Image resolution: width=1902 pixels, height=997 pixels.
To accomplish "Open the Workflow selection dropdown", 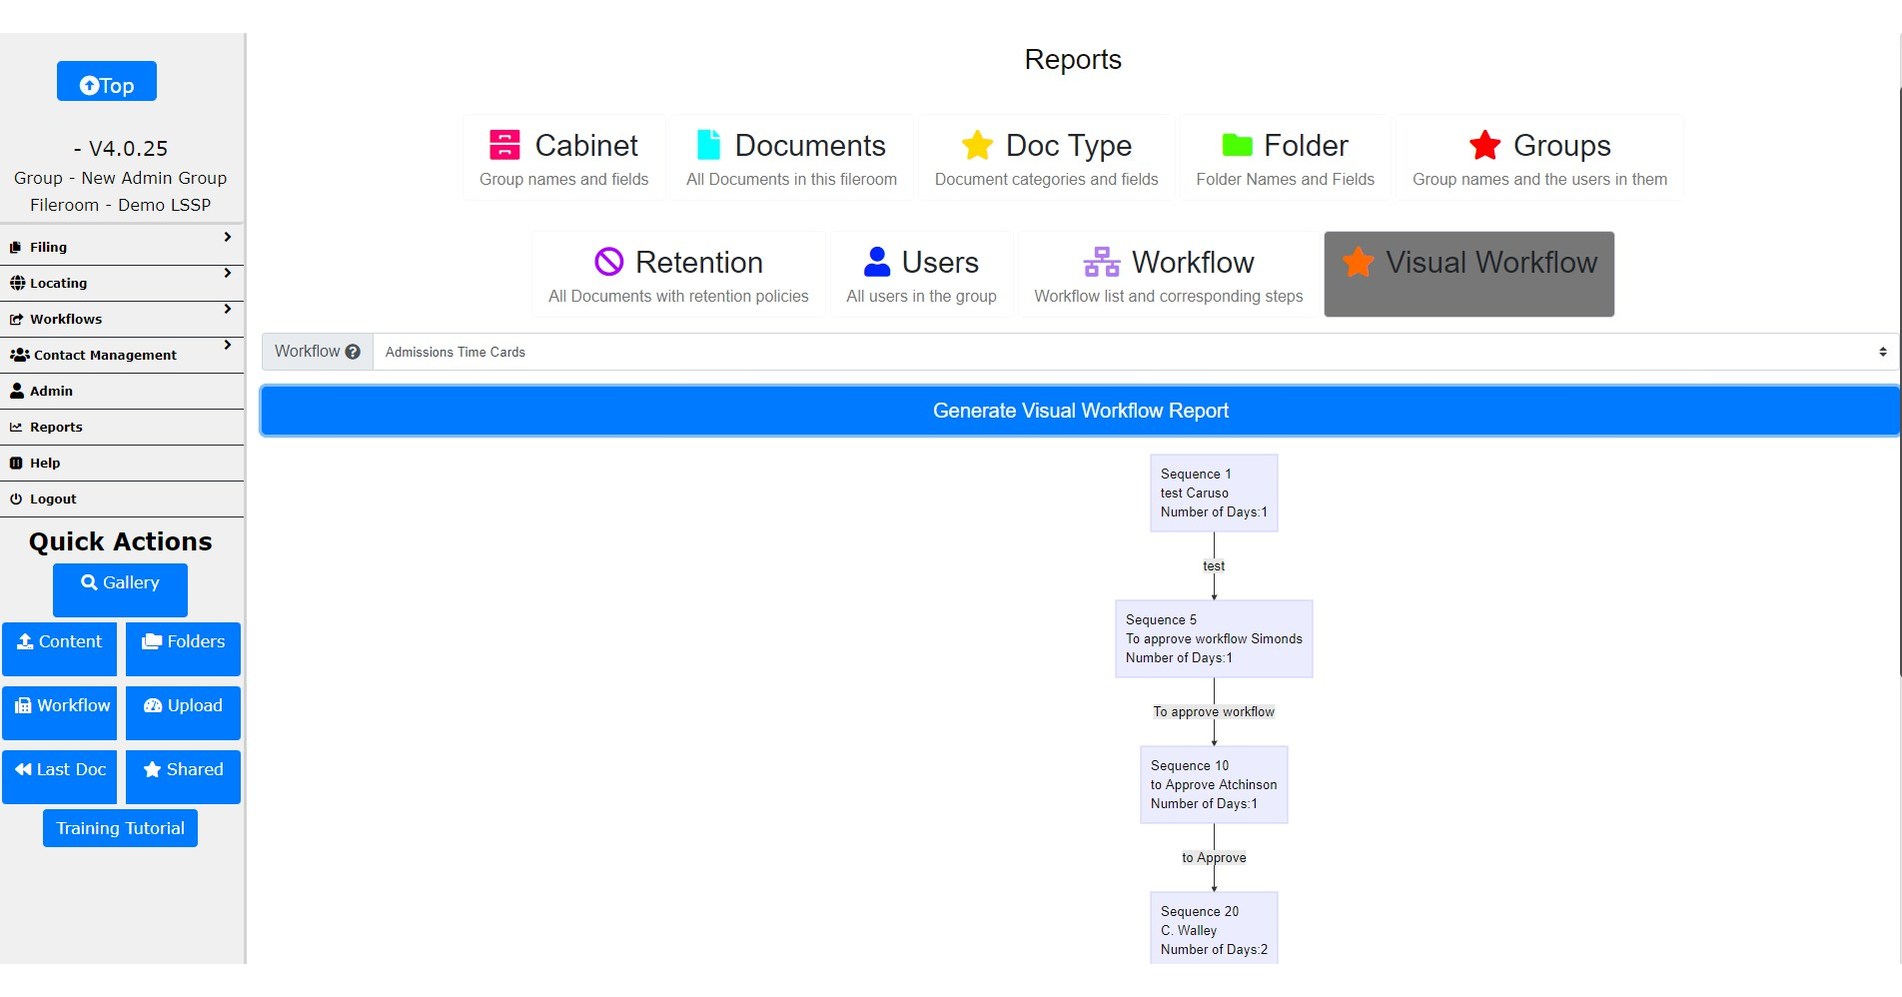I will coord(1135,352).
